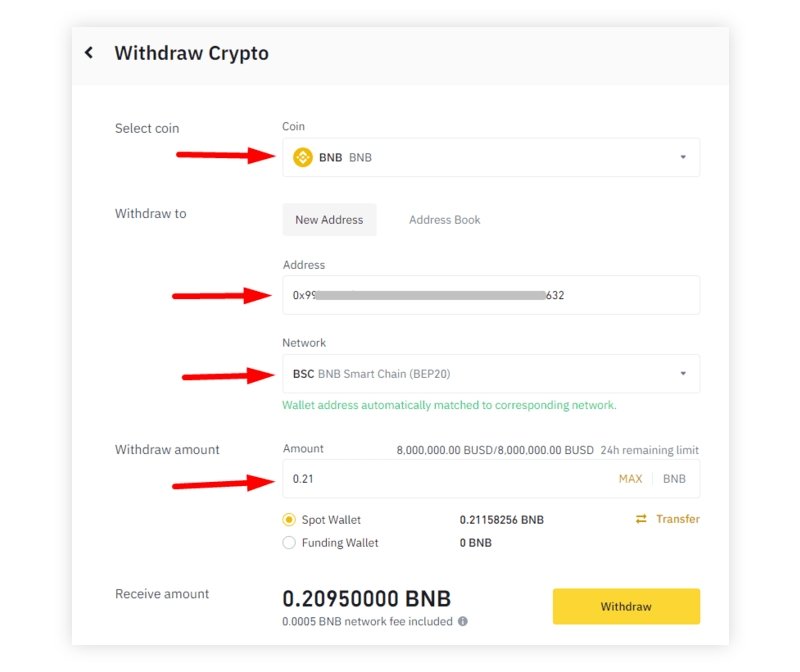
Task: Click the 24h remaining limit text
Action: coord(649,450)
